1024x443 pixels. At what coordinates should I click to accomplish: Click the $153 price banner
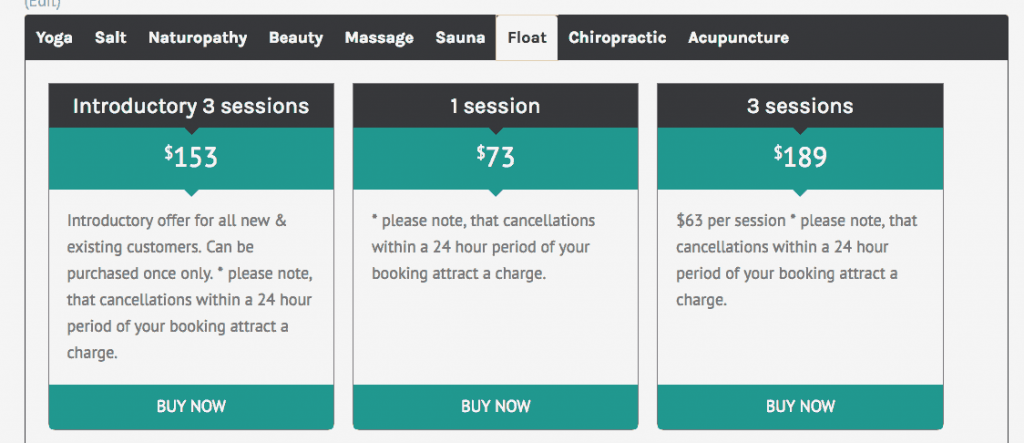pos(191,157)
